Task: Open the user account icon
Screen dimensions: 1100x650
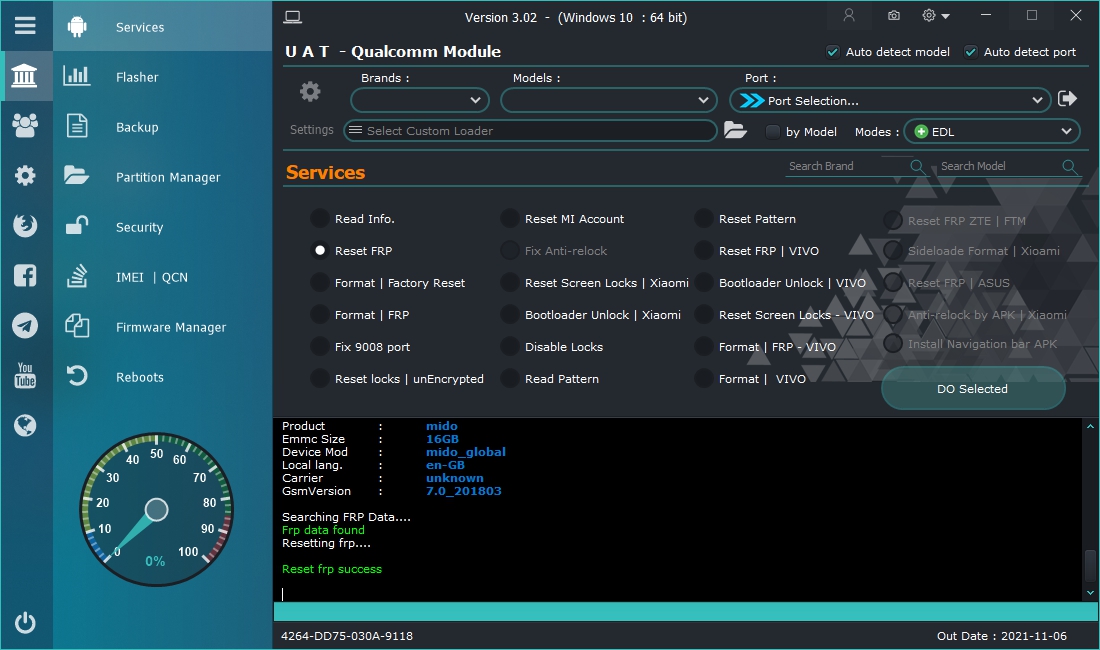Action: pos(849,15)
